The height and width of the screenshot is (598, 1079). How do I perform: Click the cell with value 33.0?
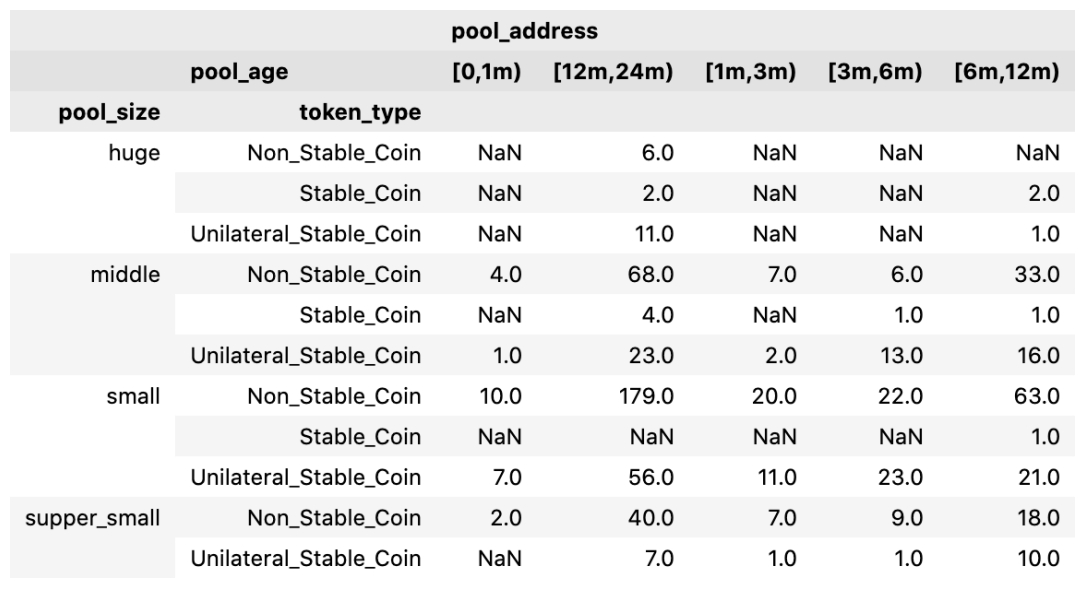pos(1039,274)
